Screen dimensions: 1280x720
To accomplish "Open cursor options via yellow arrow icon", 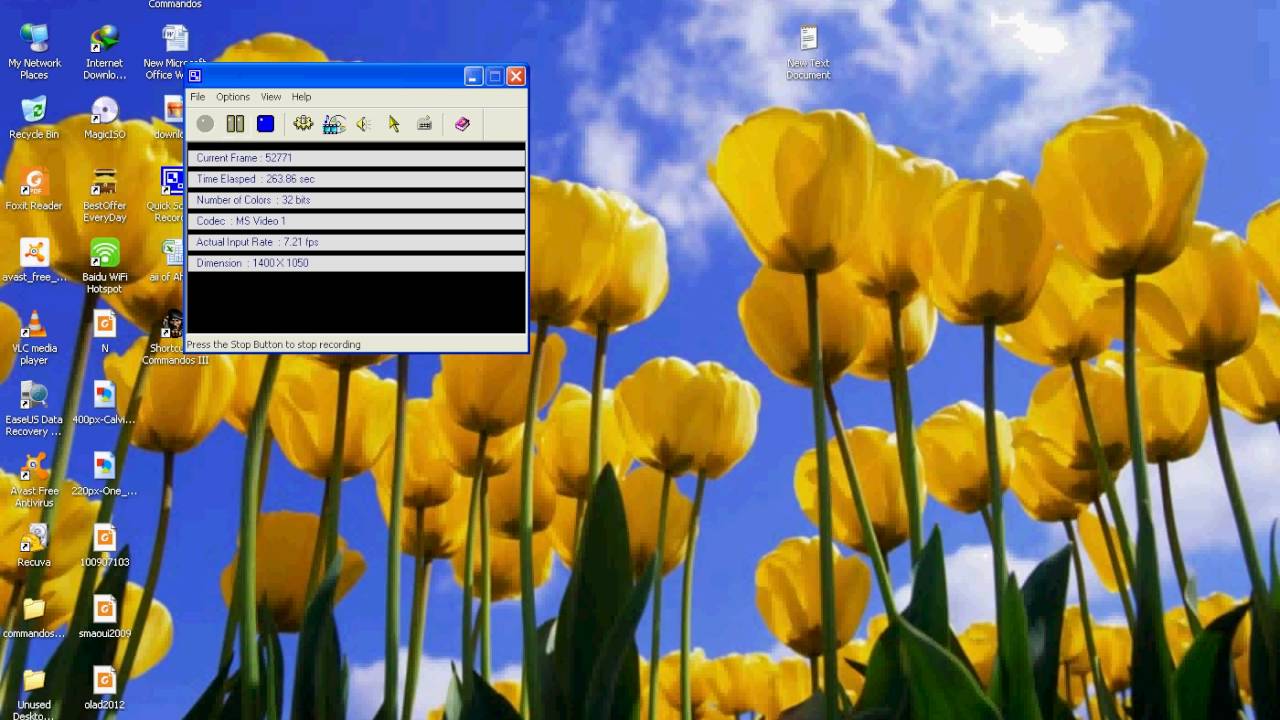I will tap(394, 124).
